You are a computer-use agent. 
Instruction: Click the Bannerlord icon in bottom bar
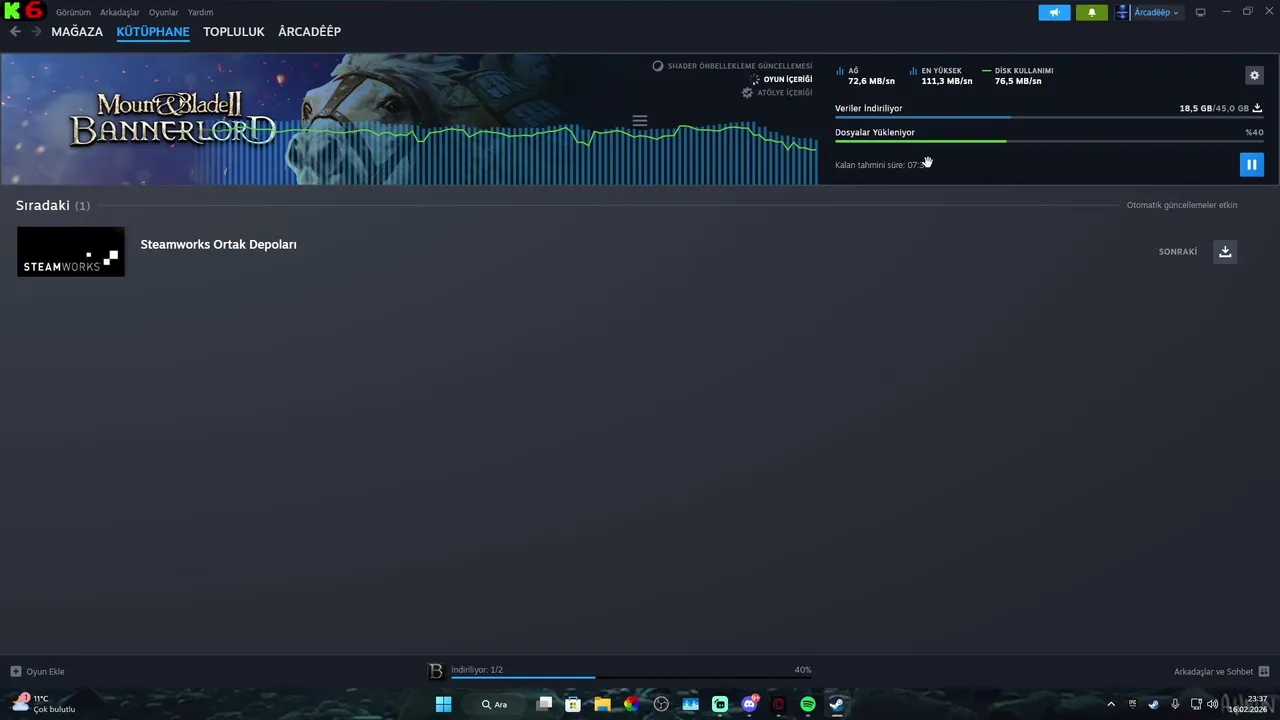click(x=435, y=671)
